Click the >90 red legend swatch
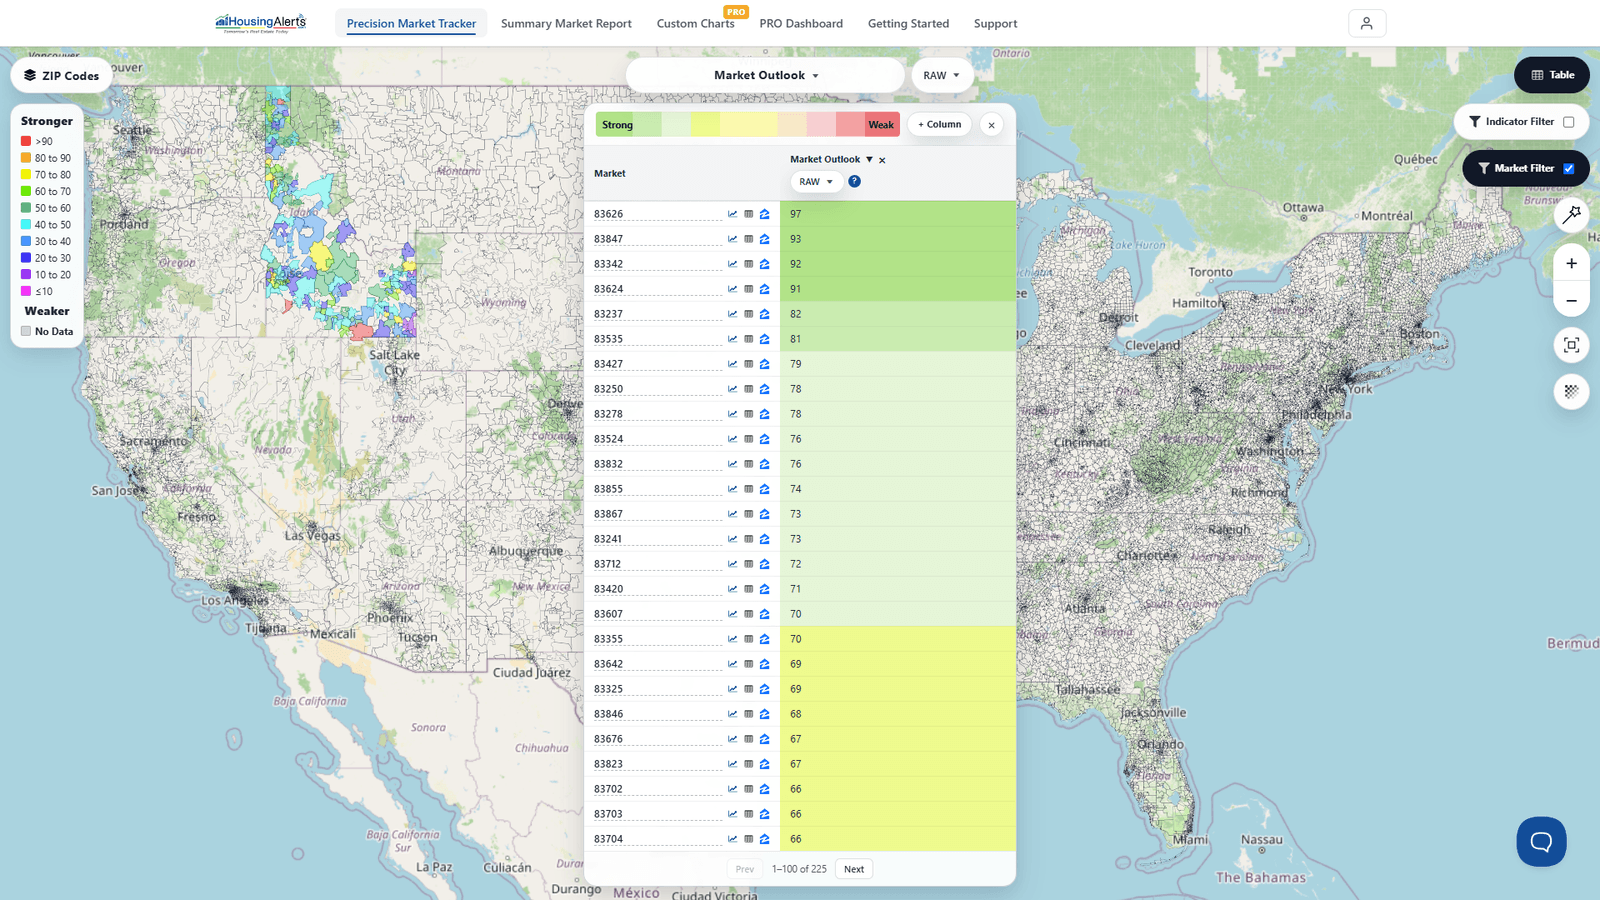Image resolution: width=1600 pixels, height=900 pixels. coord(26,141)
